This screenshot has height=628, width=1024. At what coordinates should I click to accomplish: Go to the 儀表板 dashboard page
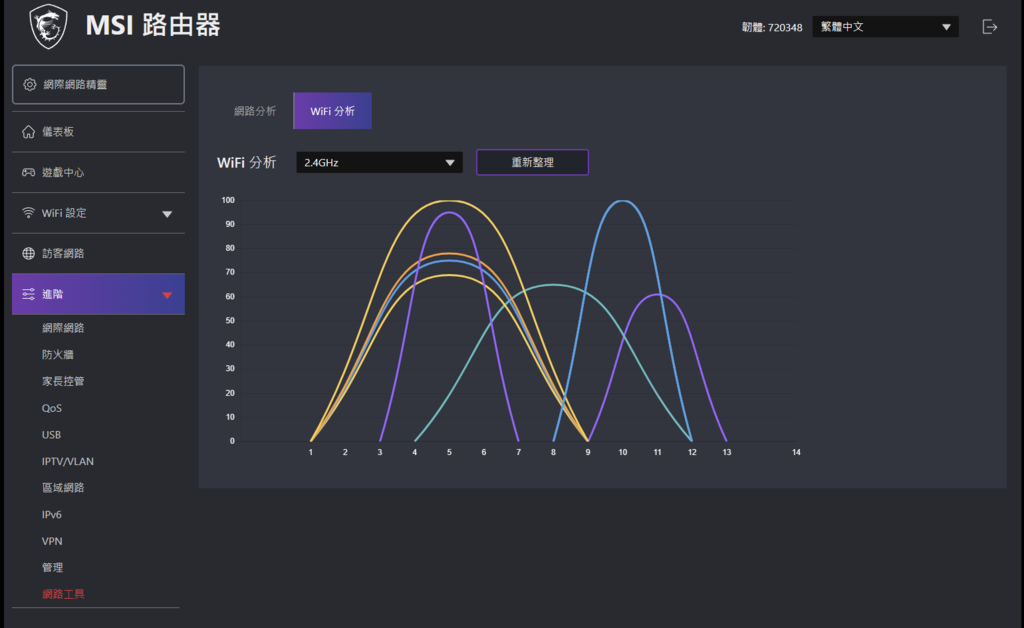click(x=98, y=132)
